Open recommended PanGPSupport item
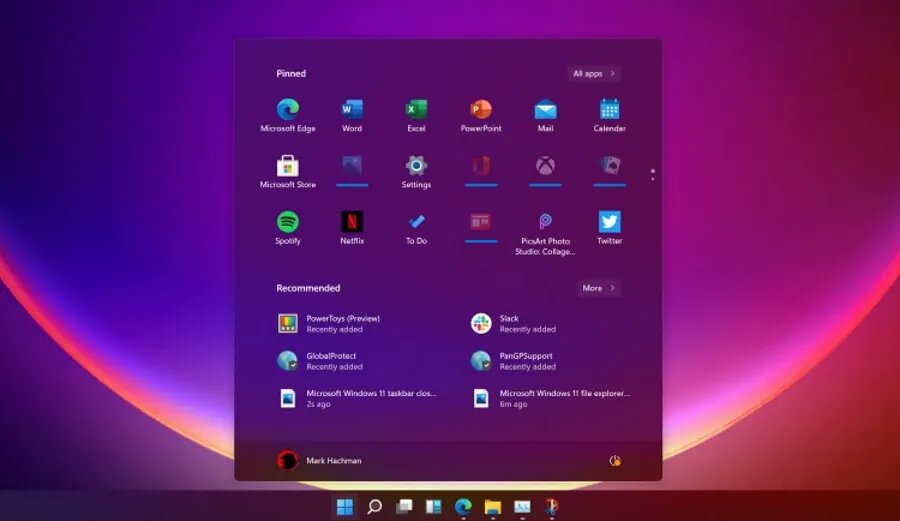The height and width of the screenshot is (521, 900). click(x=513, y=361)
